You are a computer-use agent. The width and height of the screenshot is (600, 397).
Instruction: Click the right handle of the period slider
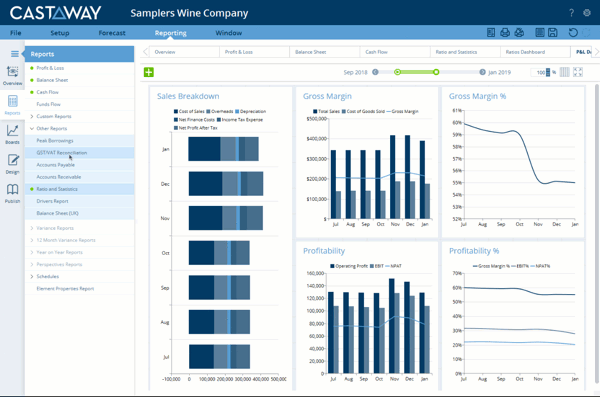[436, 72]
